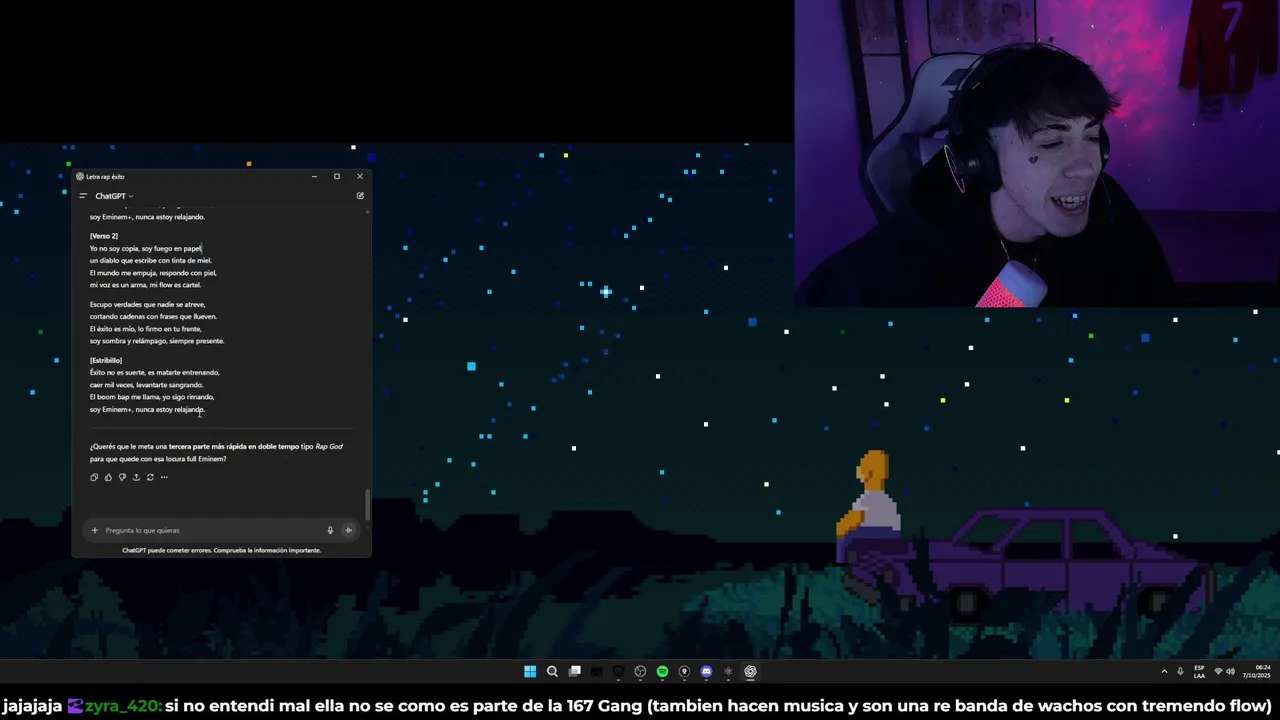Start a new chat with the compose icon
This screenshot has width=1280, height=720.
click(360, 196)
